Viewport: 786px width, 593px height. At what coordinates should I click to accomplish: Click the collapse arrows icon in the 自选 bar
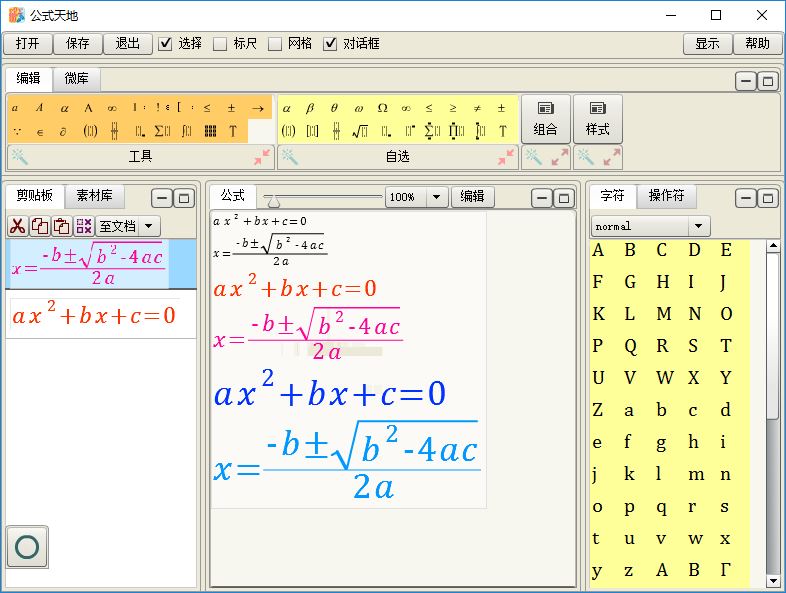point(506,157)
